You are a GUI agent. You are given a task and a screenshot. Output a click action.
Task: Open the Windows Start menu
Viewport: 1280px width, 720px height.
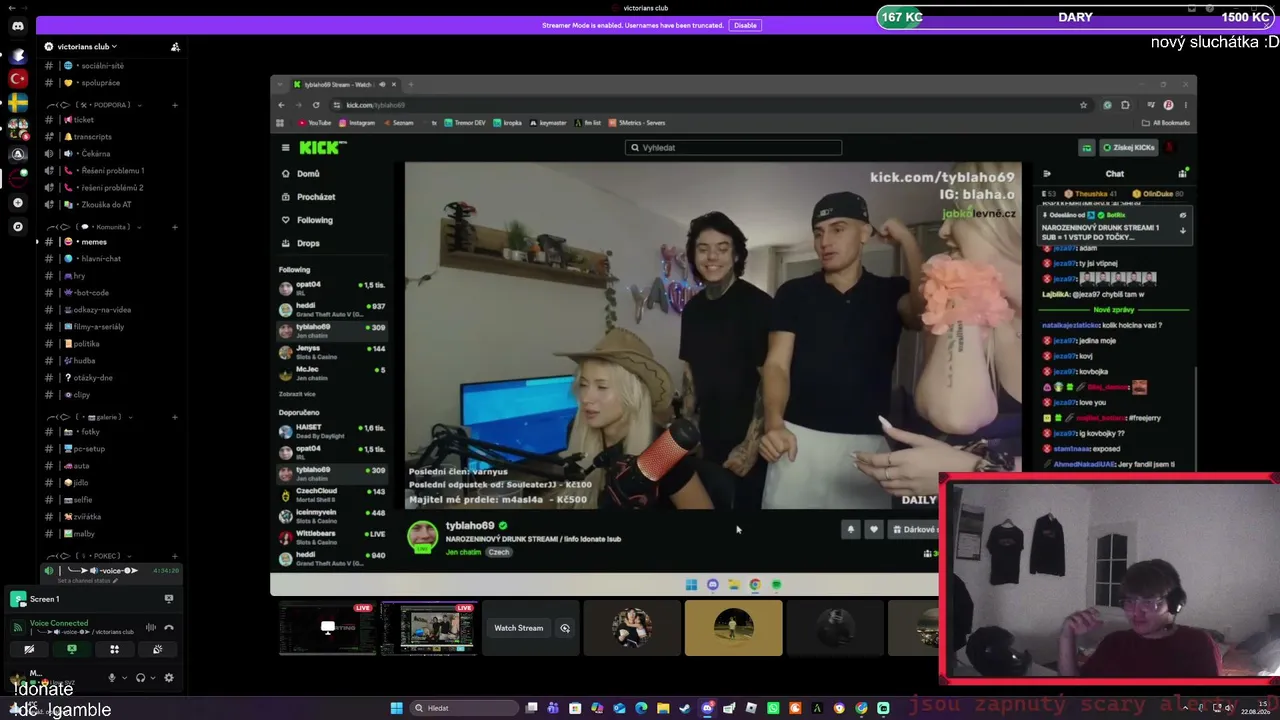click(396, 708)
